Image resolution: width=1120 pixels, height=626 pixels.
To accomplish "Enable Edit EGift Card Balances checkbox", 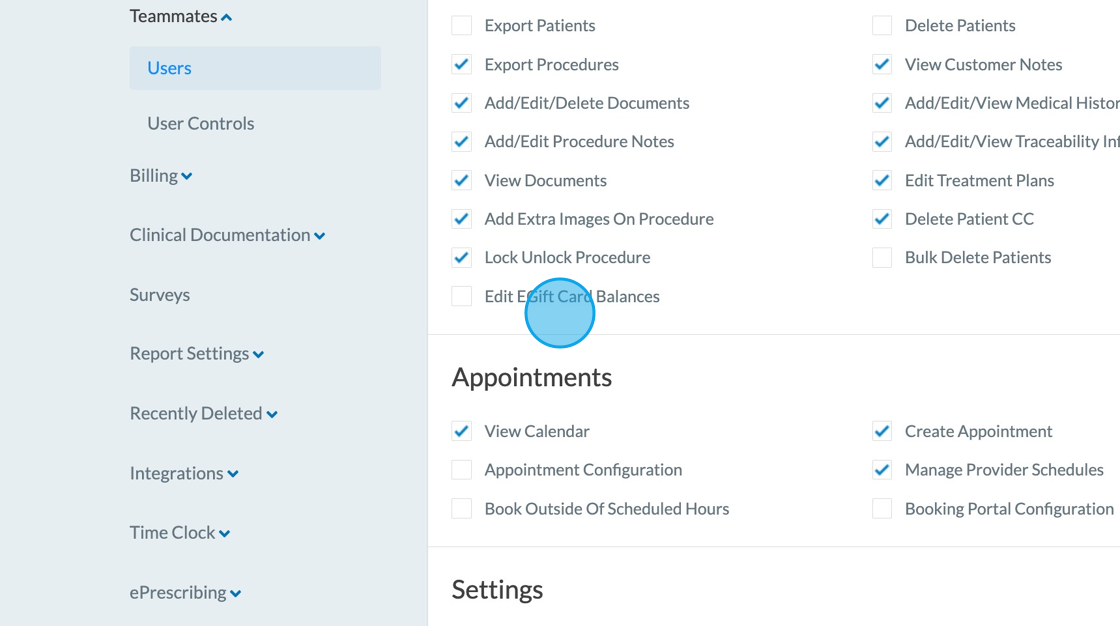I will pos(462,296).
